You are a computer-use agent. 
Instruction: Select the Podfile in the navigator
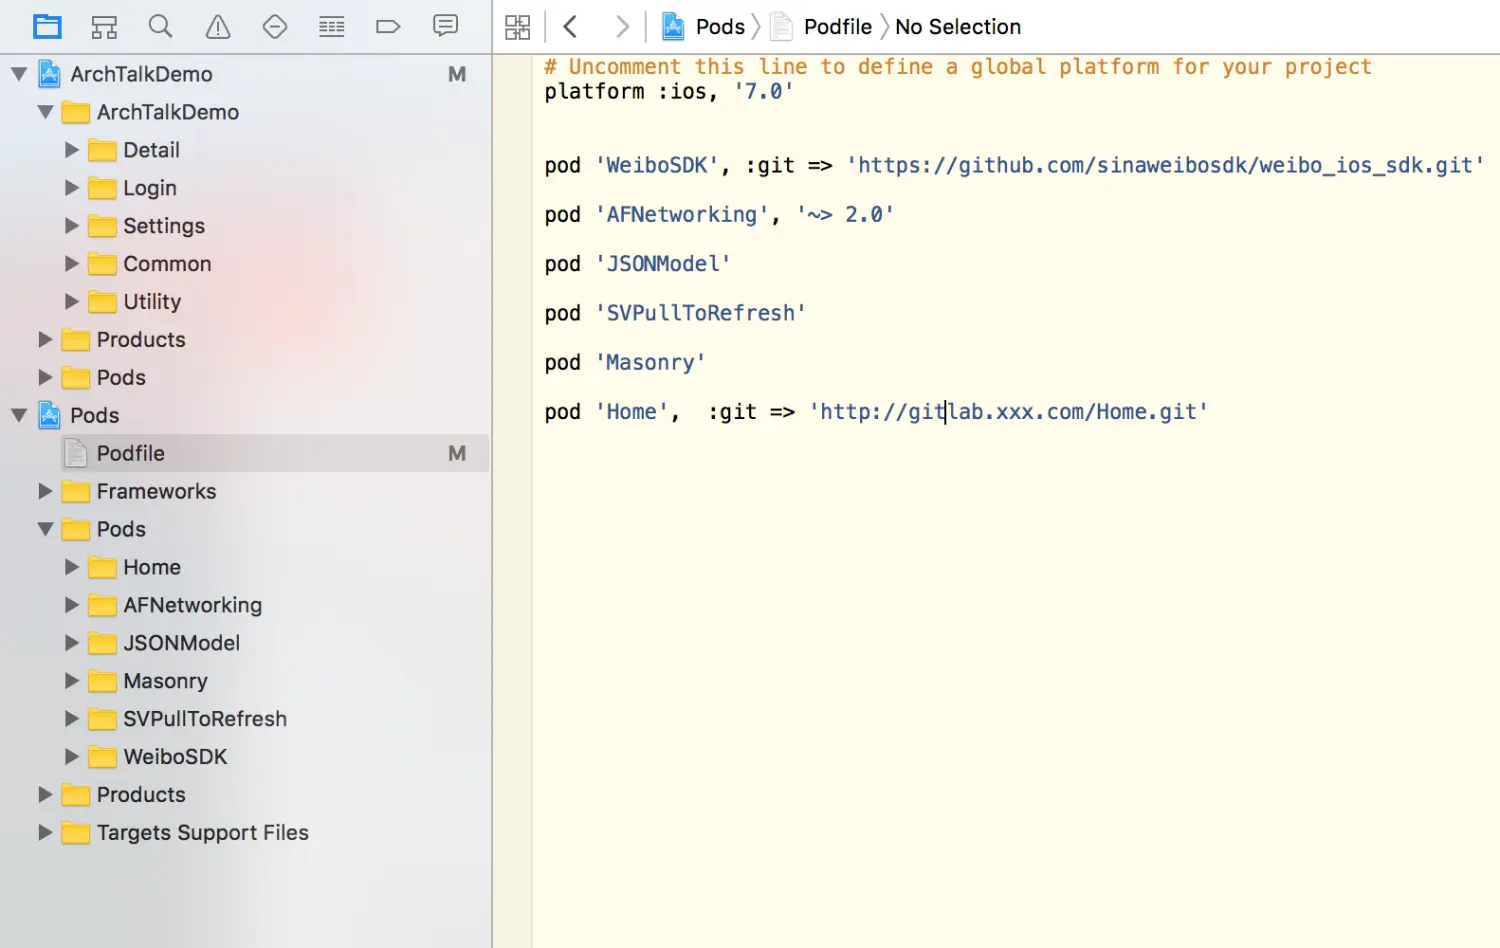(x=245, y=453)
